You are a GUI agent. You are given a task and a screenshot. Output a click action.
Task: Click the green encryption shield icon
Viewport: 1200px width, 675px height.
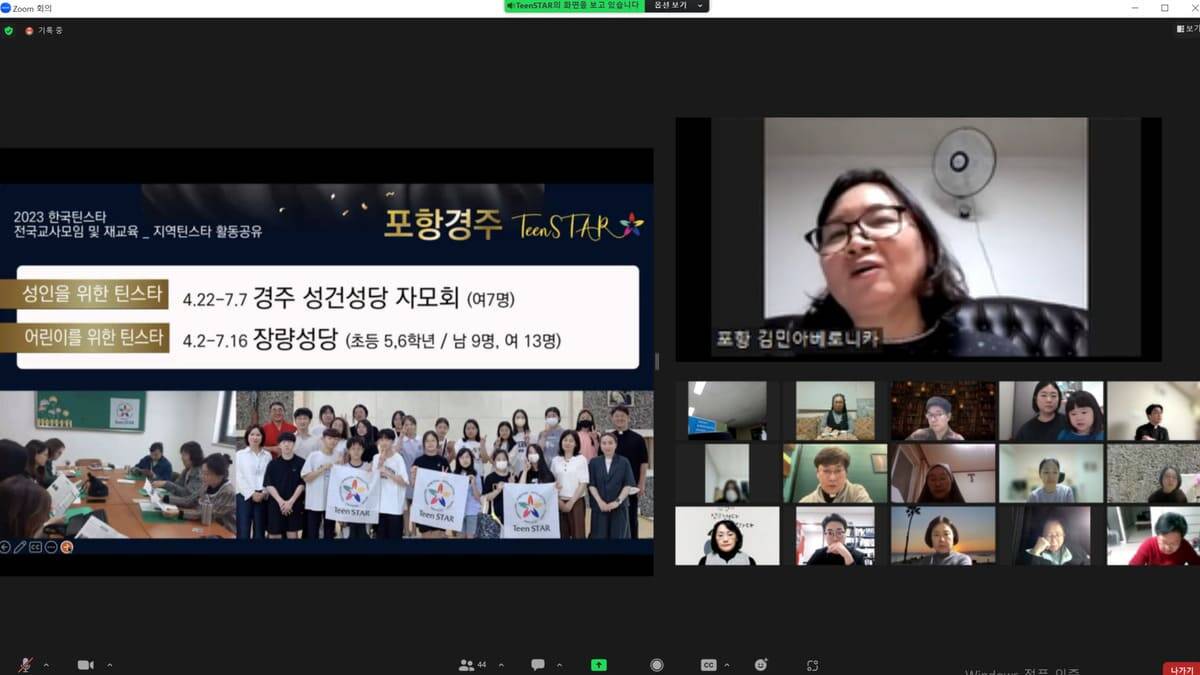tap(9, 31)
